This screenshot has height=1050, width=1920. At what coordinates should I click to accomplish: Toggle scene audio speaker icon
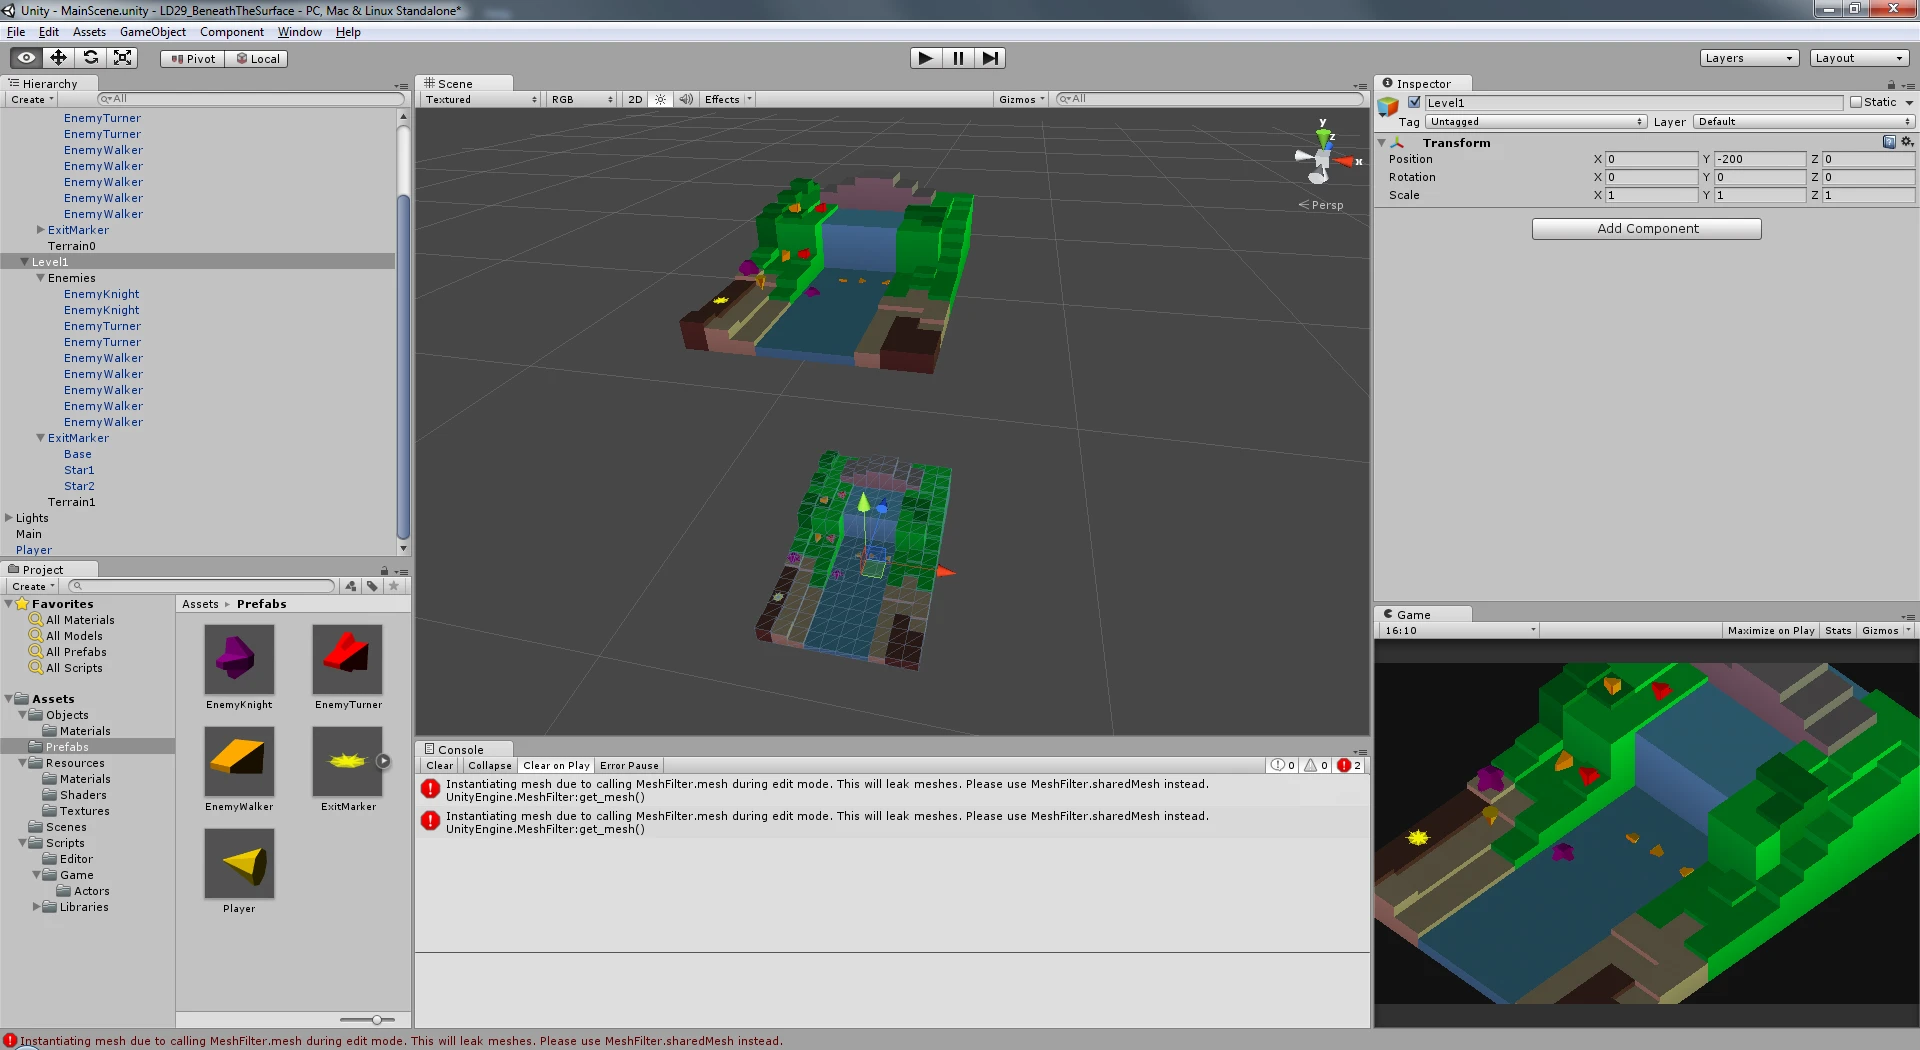tap(686, 99)
